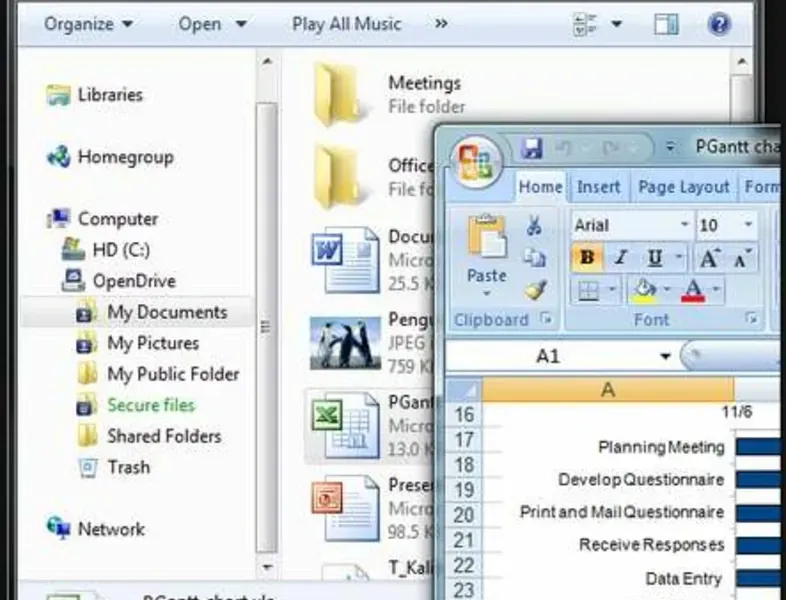The width and height of the screenshot is (786, 600).
Task: Select column A header in Excel
Action: coord(608,389)
